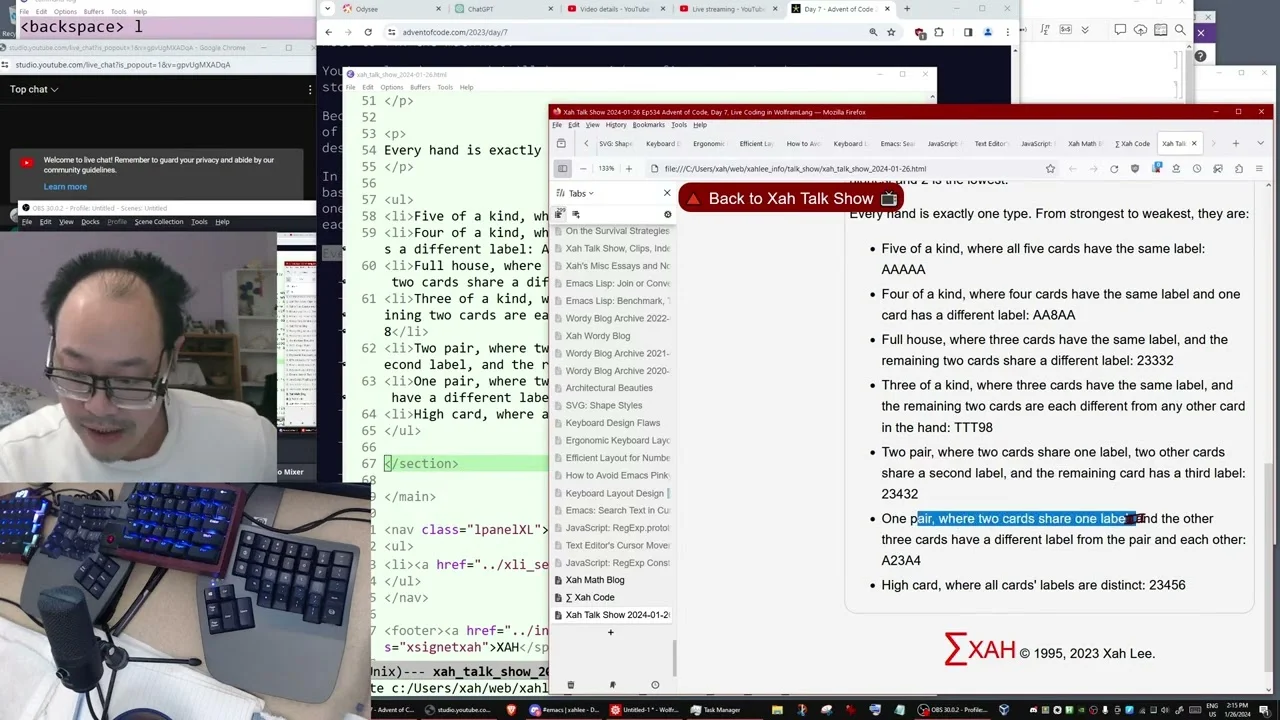Open Xah Math Blog in sidebar
1280x720 pixels.
612,580
